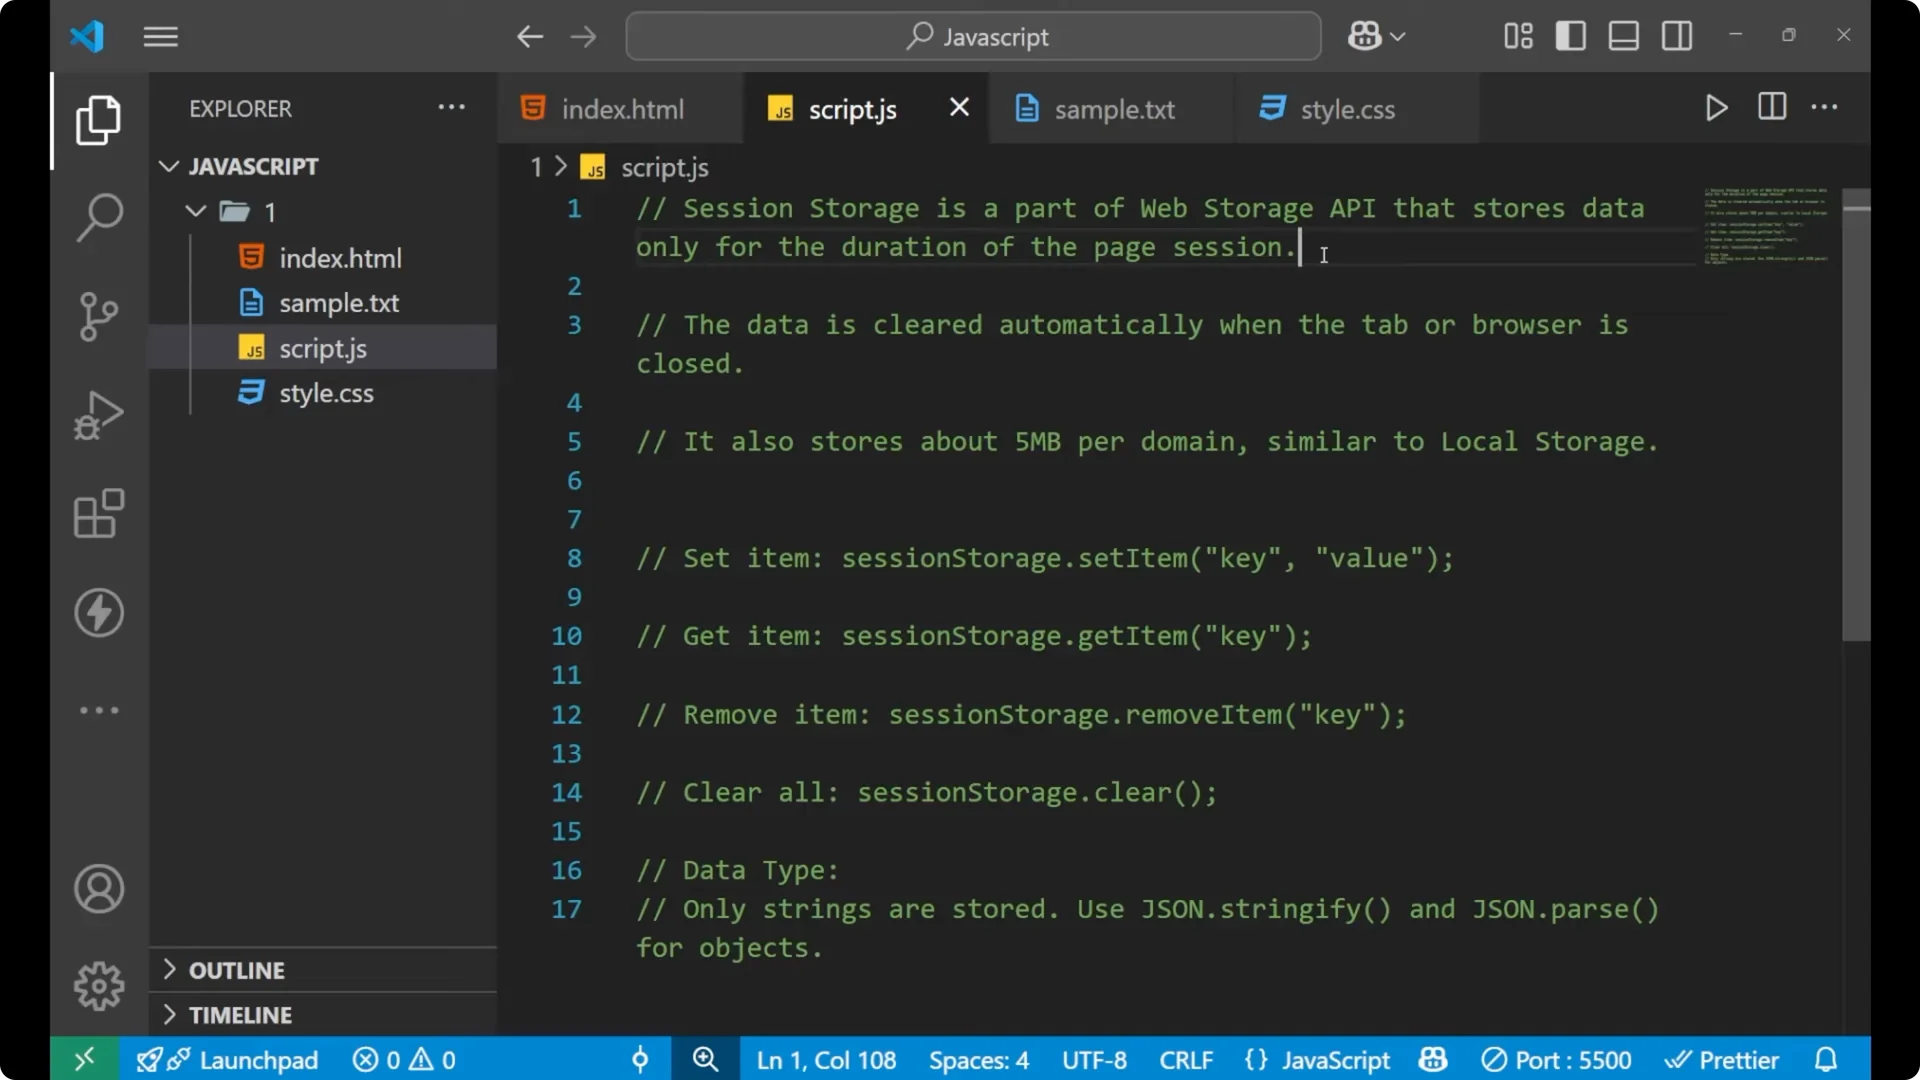Open the Extensions view
The height and width of the screenshot is (1080, 1920).
tap(97, 514)
